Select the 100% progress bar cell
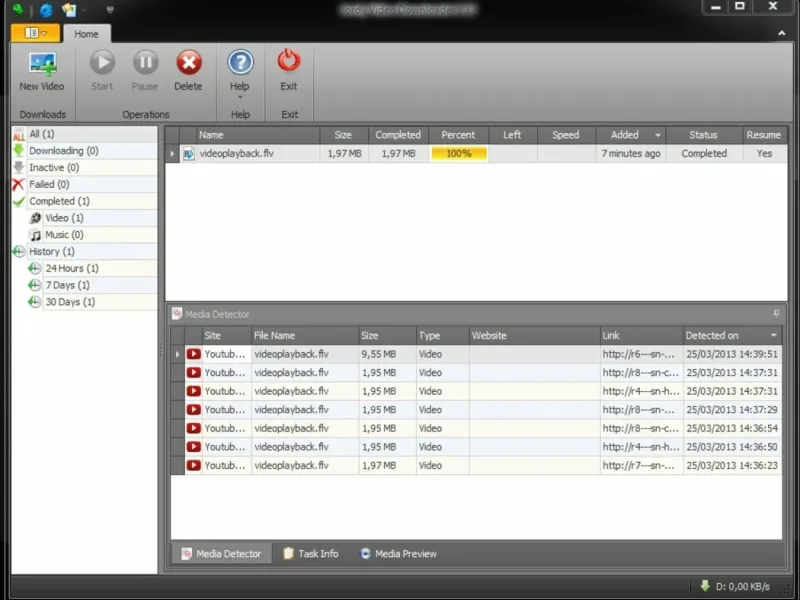 pyautogui.click(x=459, y=154)
